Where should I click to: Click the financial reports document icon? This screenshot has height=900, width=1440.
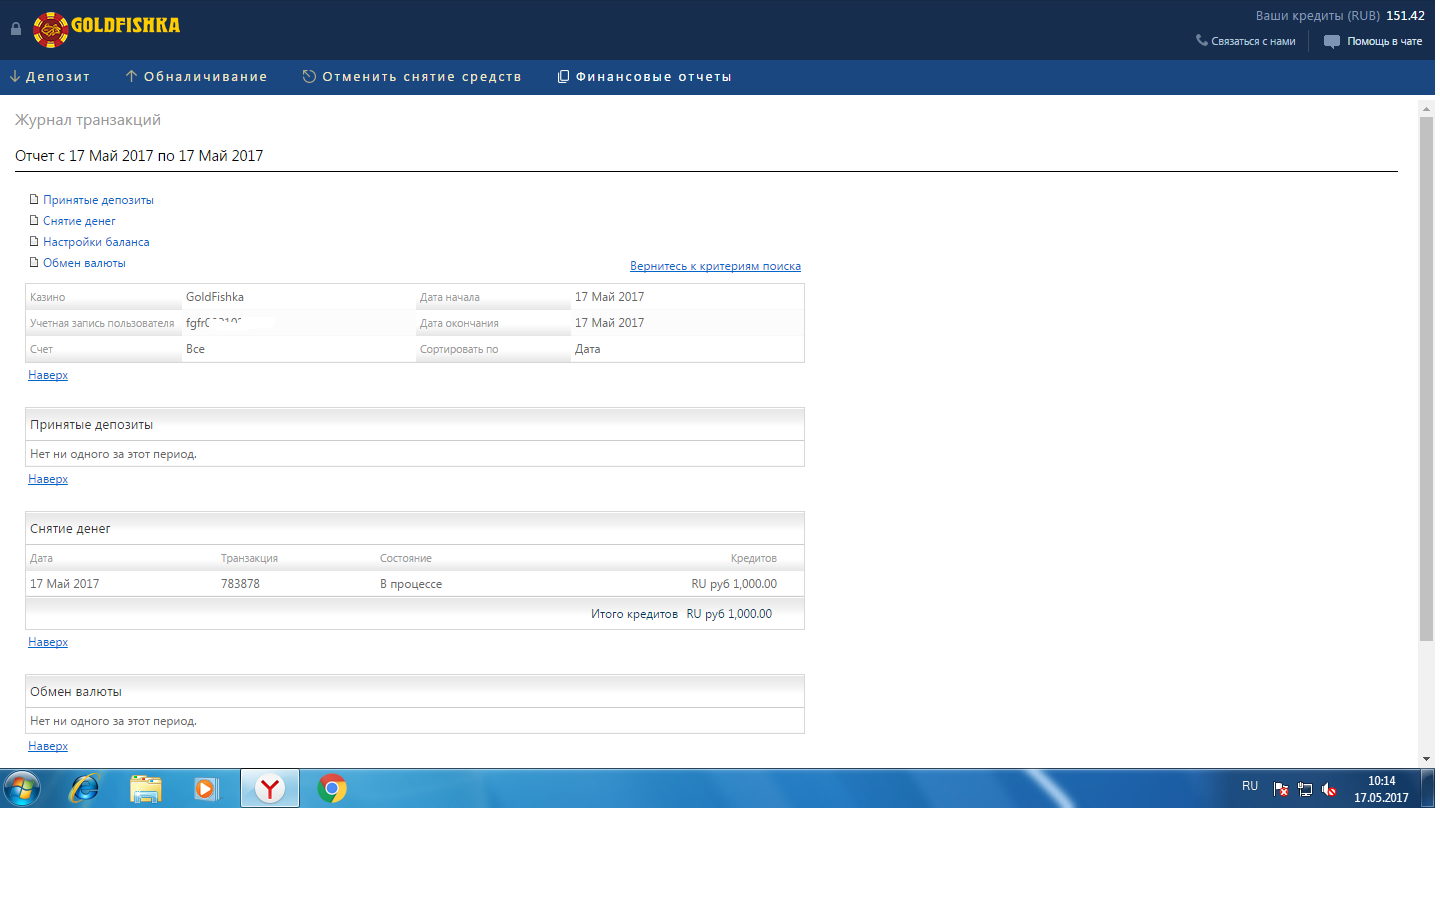click(x=563, y=76)
